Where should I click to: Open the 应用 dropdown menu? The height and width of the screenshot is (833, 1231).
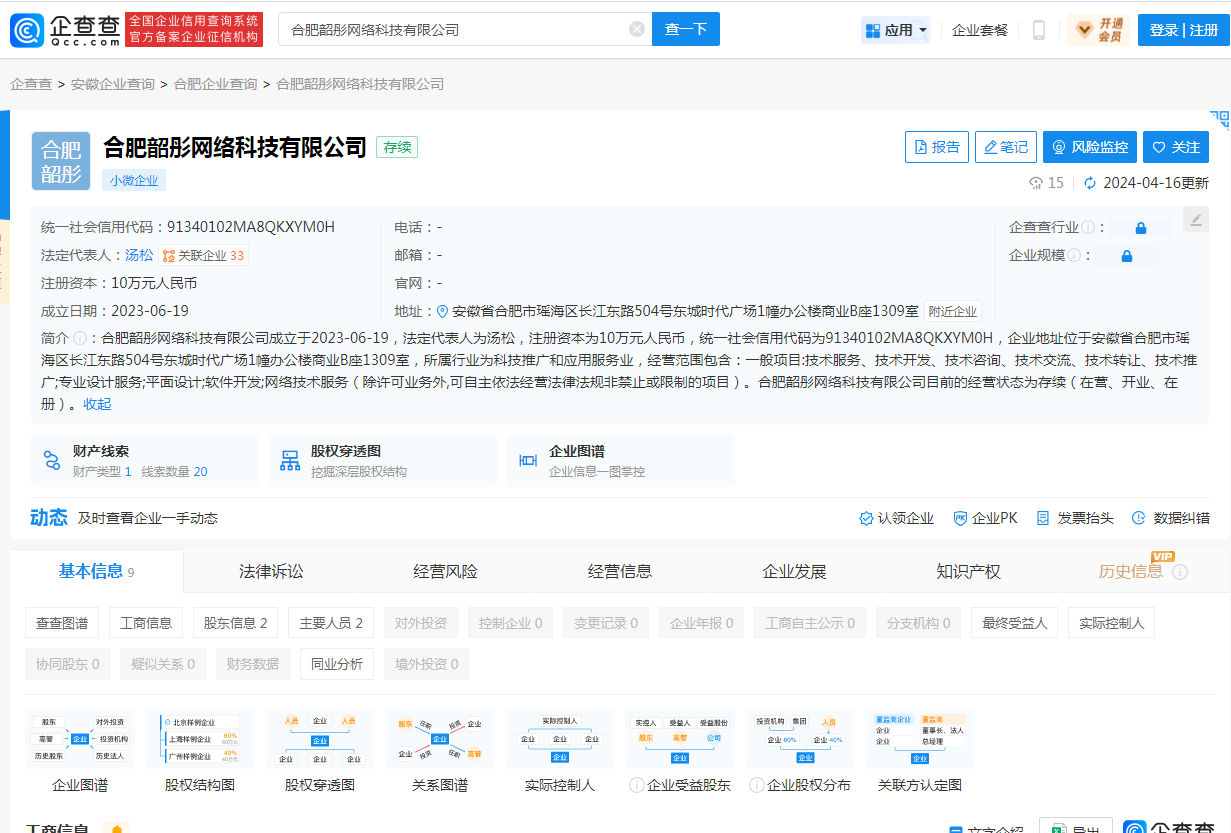(x=895, y=29)
